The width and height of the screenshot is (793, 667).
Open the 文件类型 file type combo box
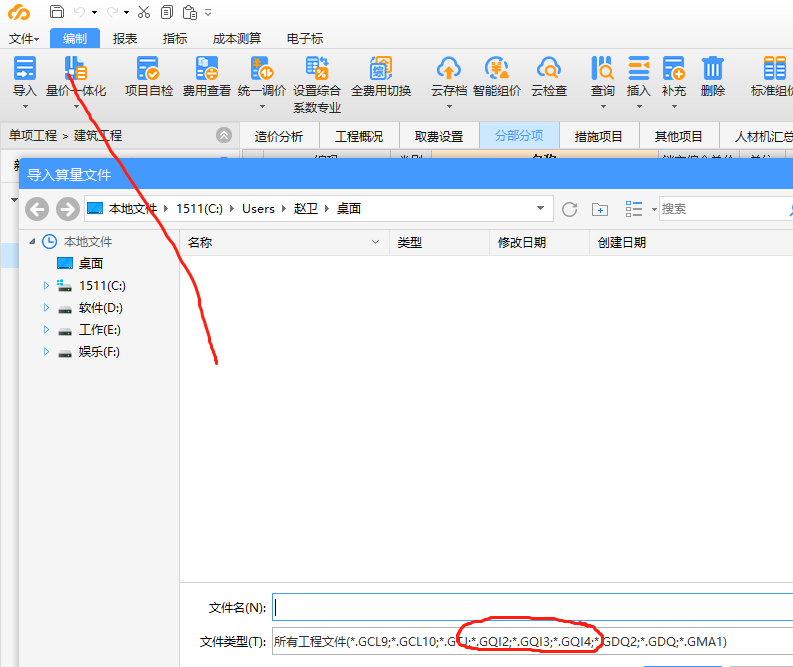532,641
